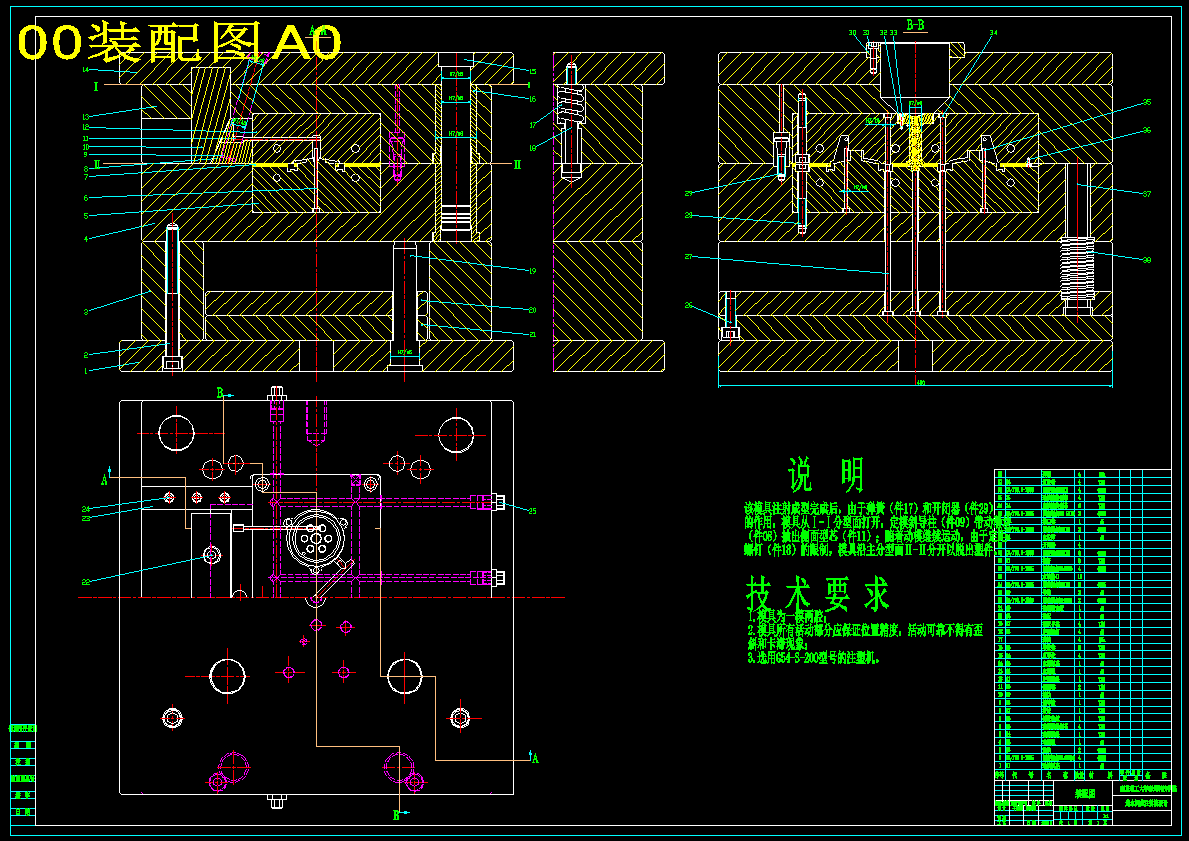Select callout number 35 in B-B view
This screenshot has height=841, width=1189.
[1147, 102]
